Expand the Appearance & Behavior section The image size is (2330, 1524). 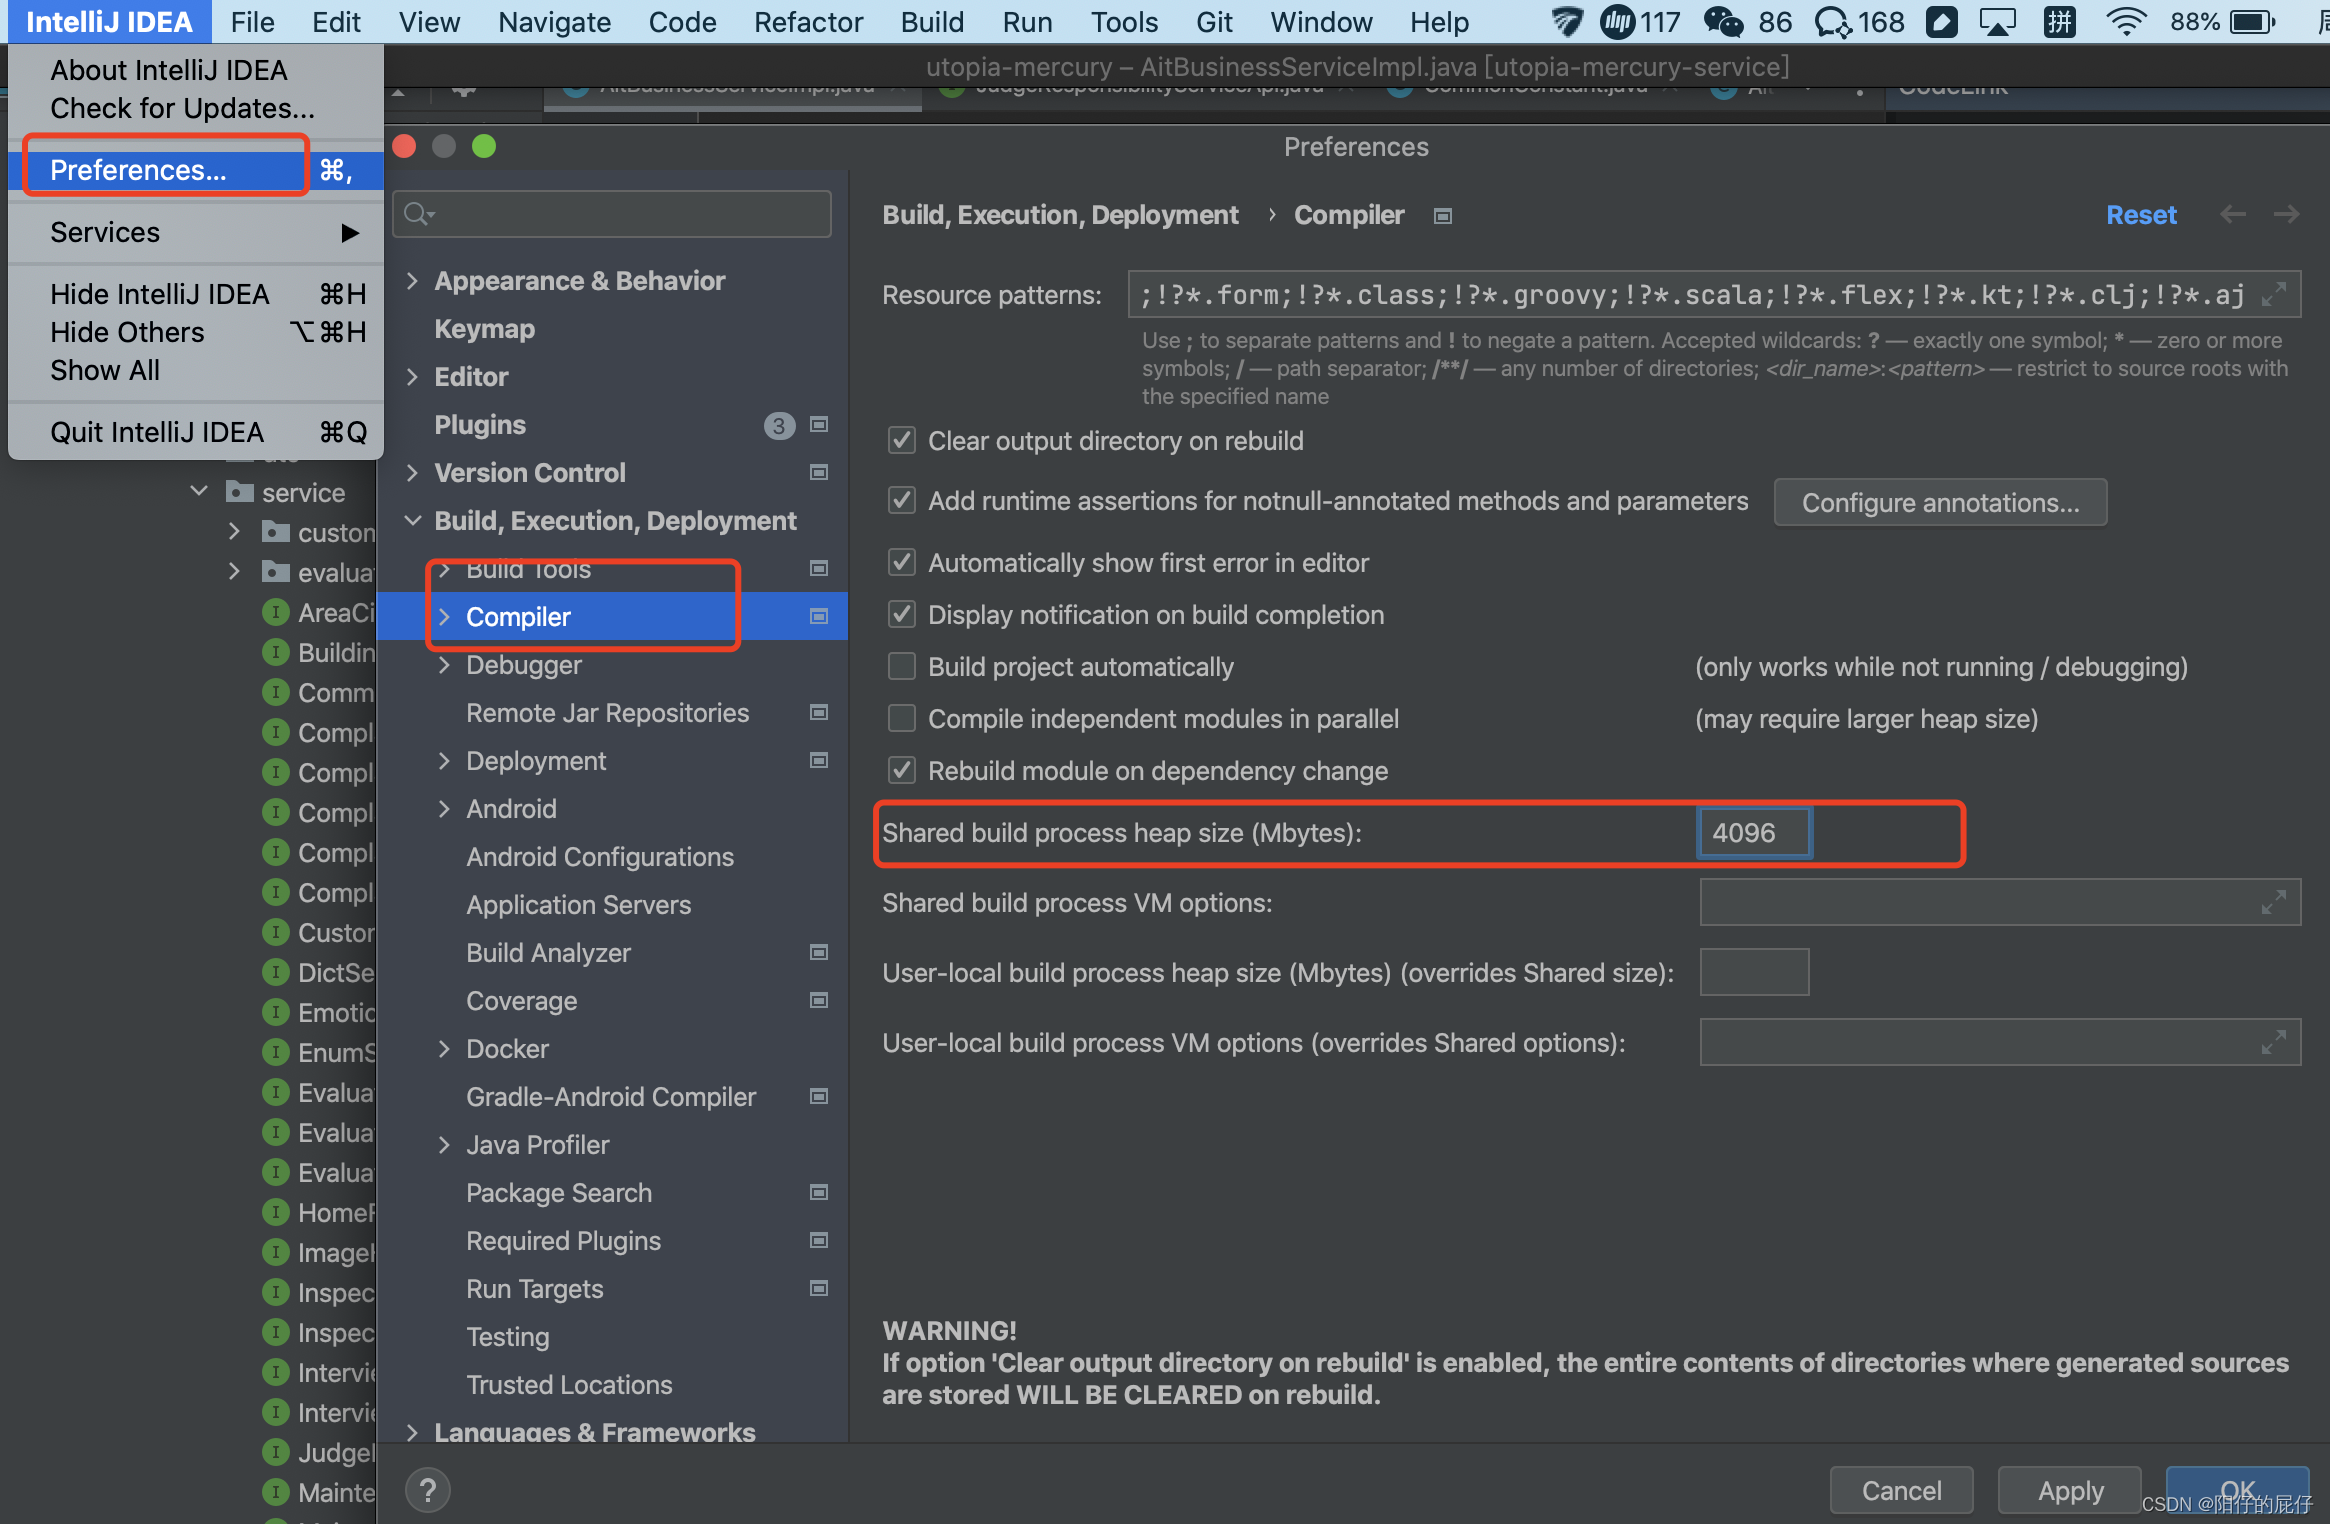pos(412,281)
